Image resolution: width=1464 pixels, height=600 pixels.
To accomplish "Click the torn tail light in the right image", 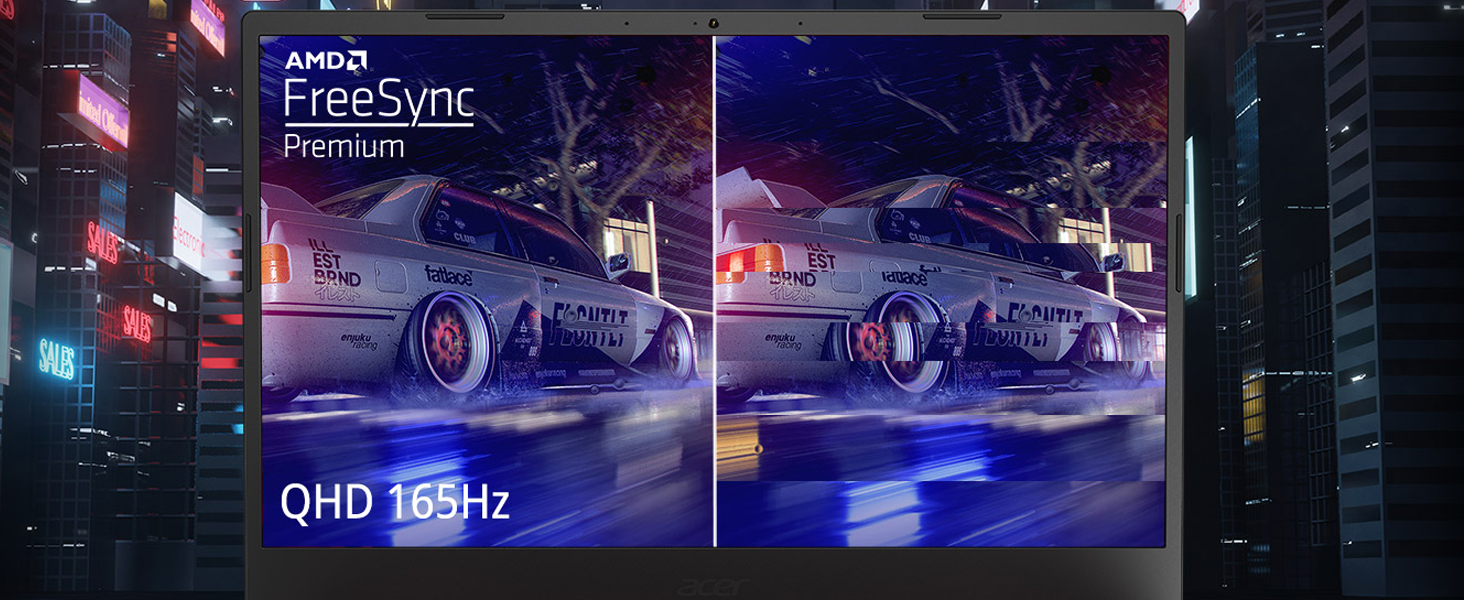I will tap(749, 262).
